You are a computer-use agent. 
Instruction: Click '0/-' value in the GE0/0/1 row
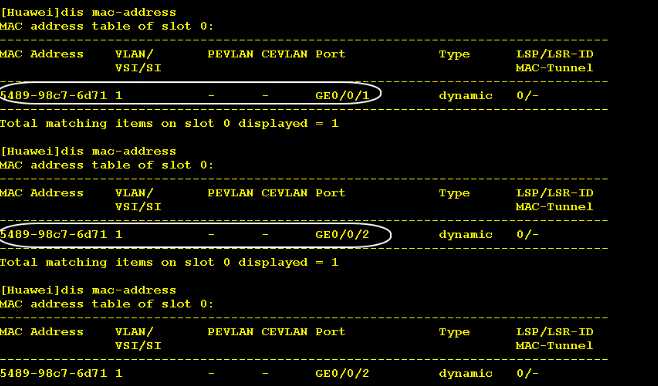(527, 96)
